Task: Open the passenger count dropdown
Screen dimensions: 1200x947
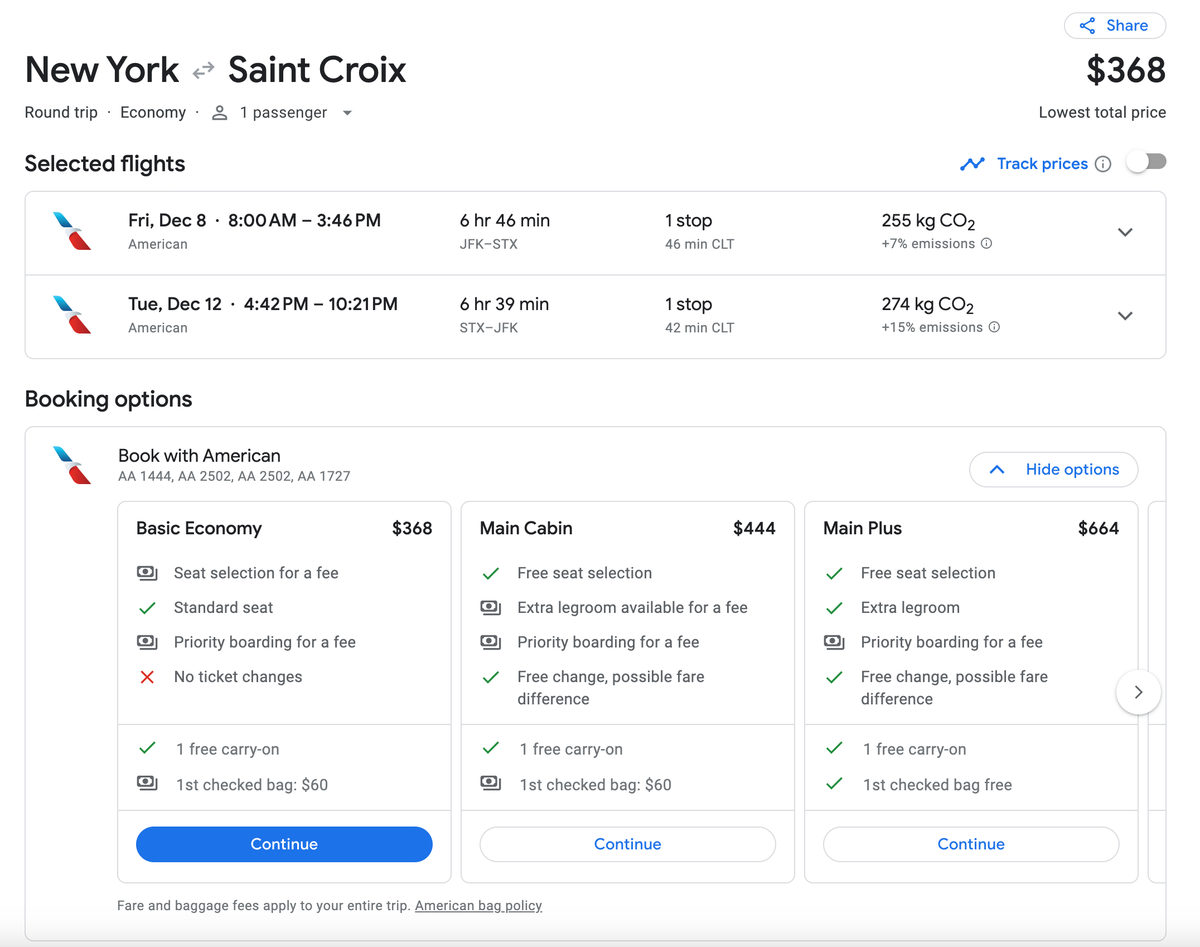Action: pyautogui.click(x=347, y=112)
